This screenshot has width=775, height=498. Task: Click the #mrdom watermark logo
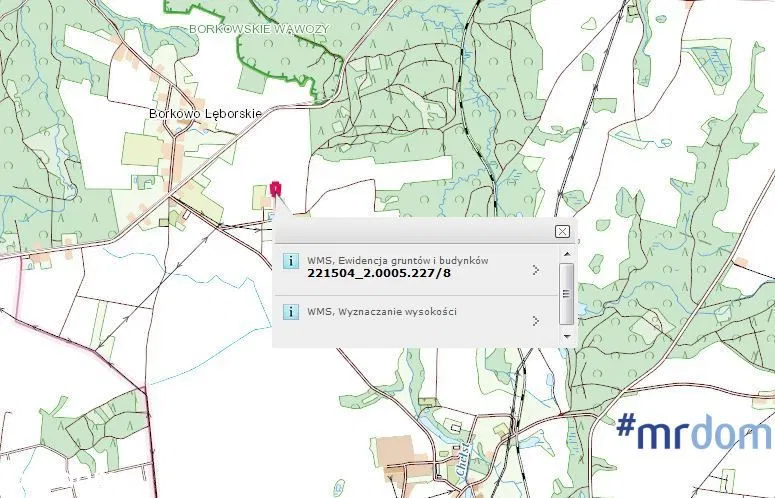[694, 432]
